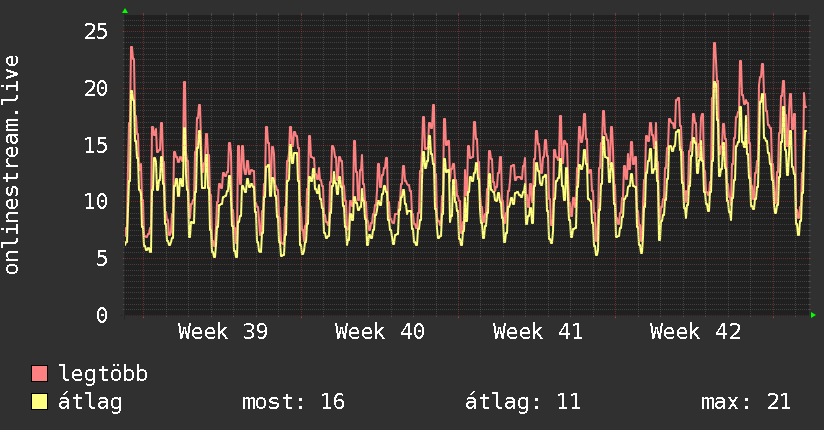Click the Week 42 axis label
The width and height of the screenshot is (824, 430).
tap(695, 332)
